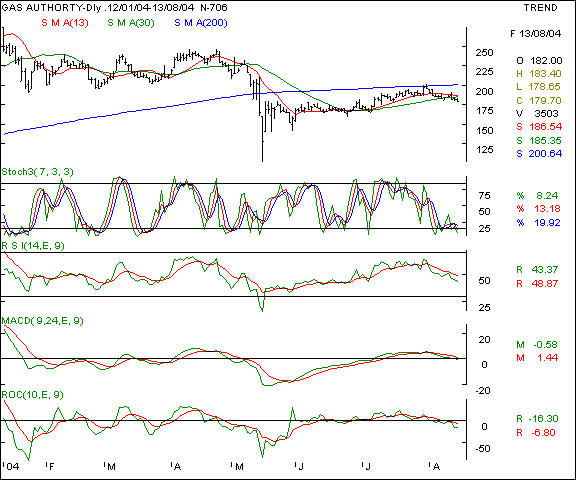576x480 pixels.
Task: Click the MACD signal value 1.44
Action: 547,357
